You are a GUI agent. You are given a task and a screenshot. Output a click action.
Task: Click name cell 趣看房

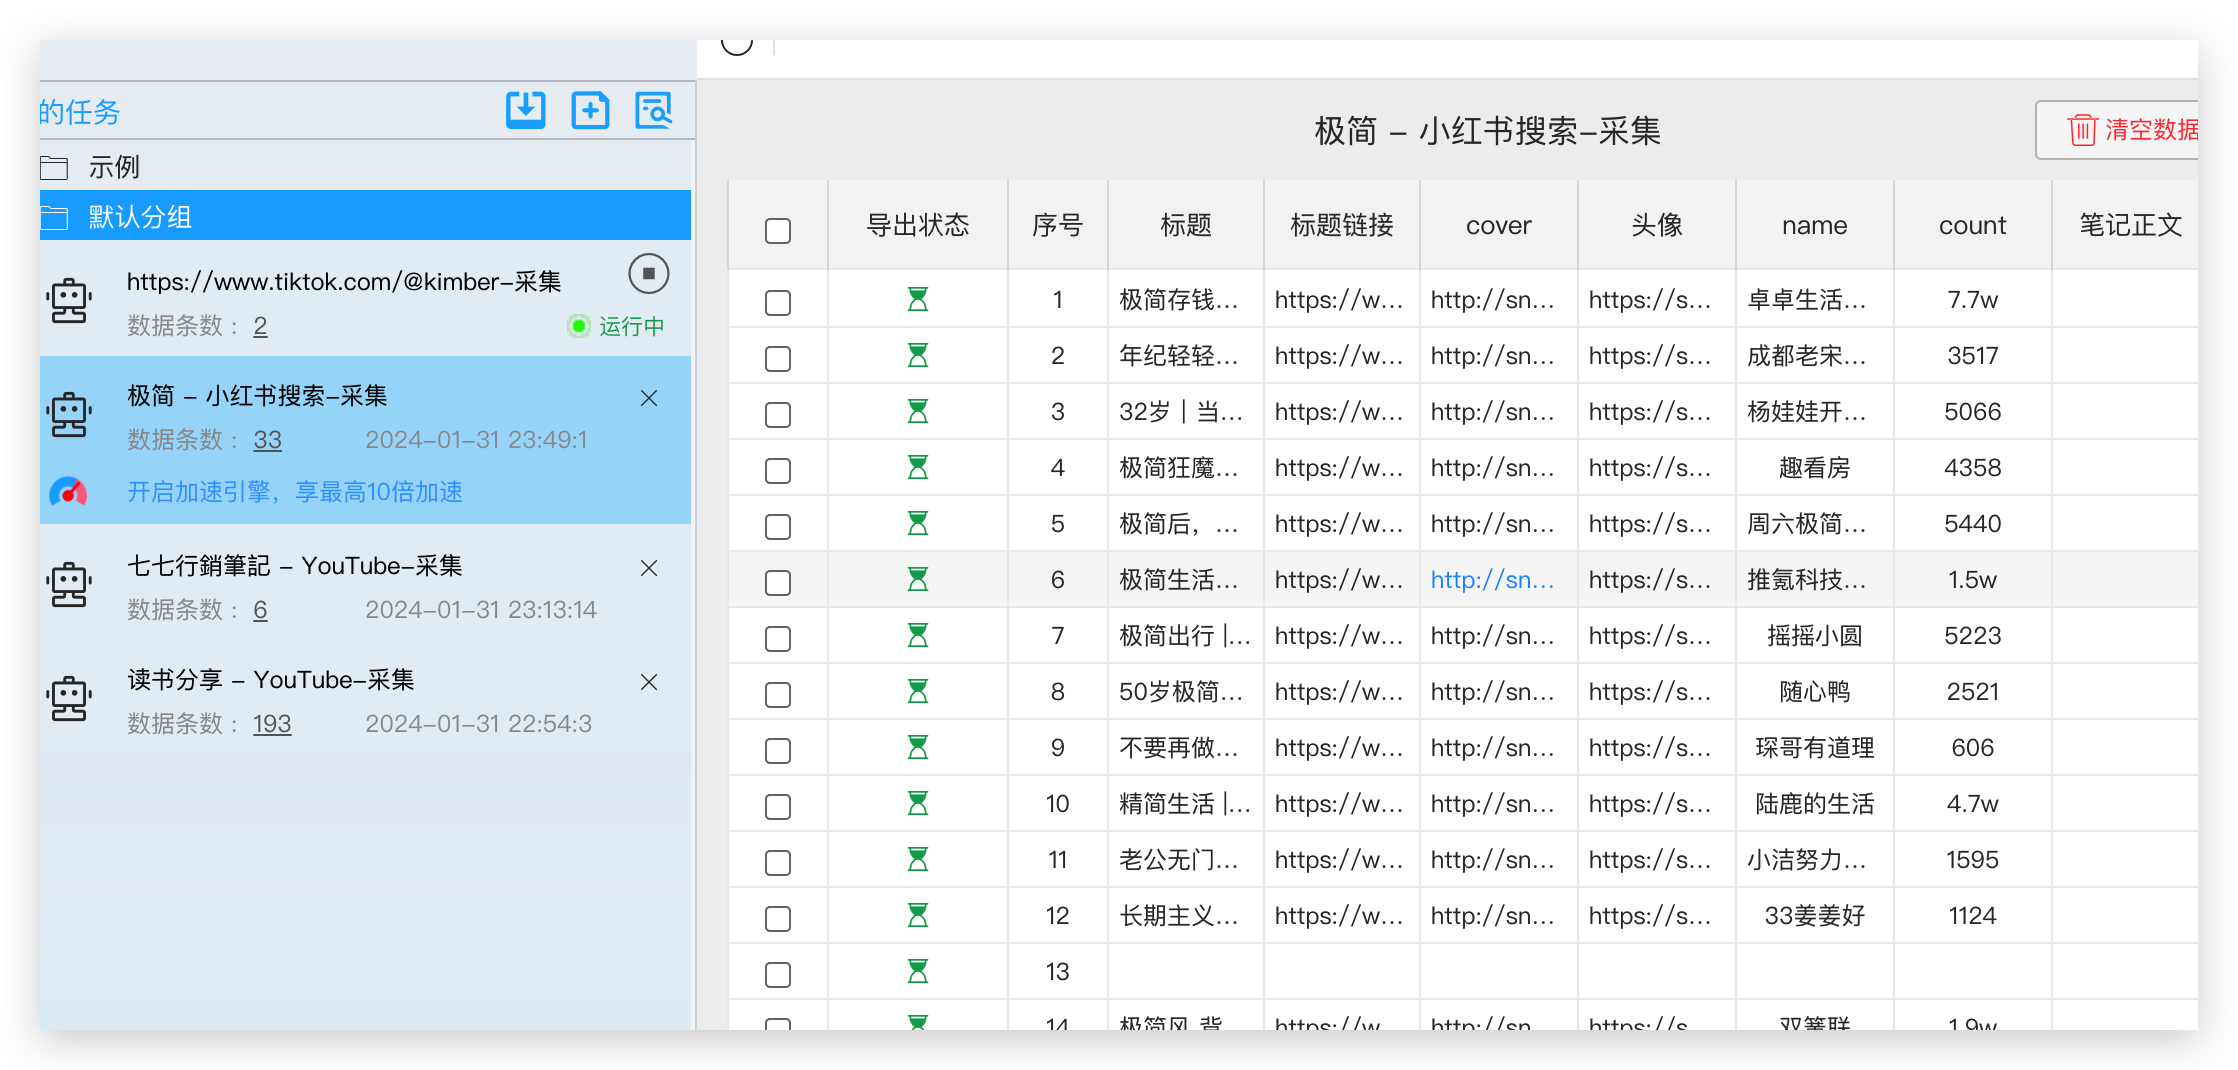(1815, 468)
